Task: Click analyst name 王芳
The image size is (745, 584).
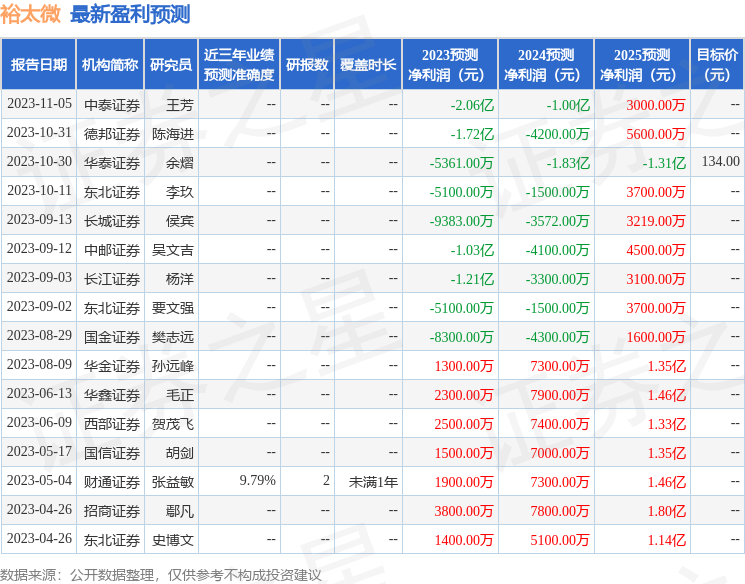Action: point(180,105)
